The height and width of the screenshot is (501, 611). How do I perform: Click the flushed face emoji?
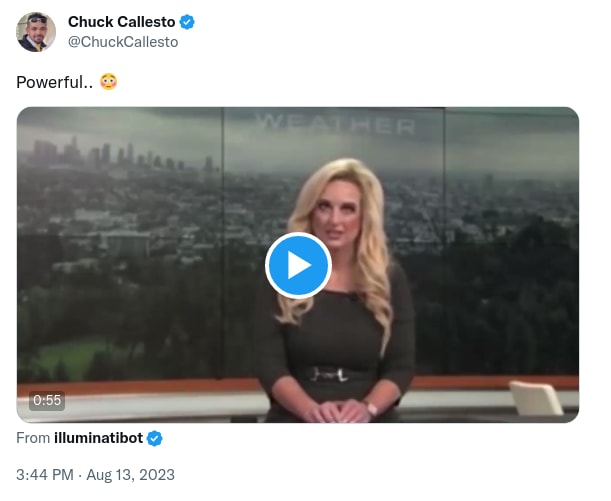pos(108,82)
